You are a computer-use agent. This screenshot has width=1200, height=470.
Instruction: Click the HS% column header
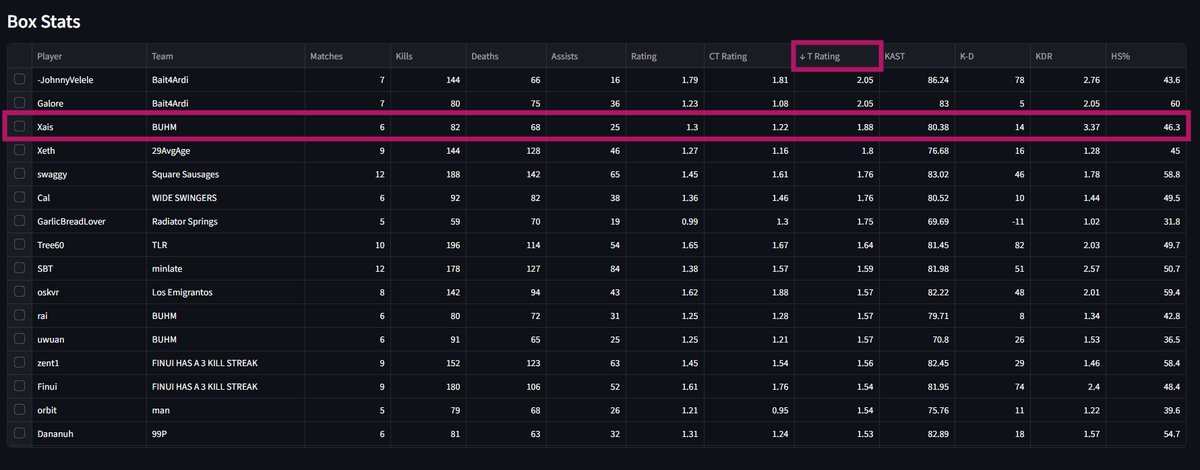1146,56
